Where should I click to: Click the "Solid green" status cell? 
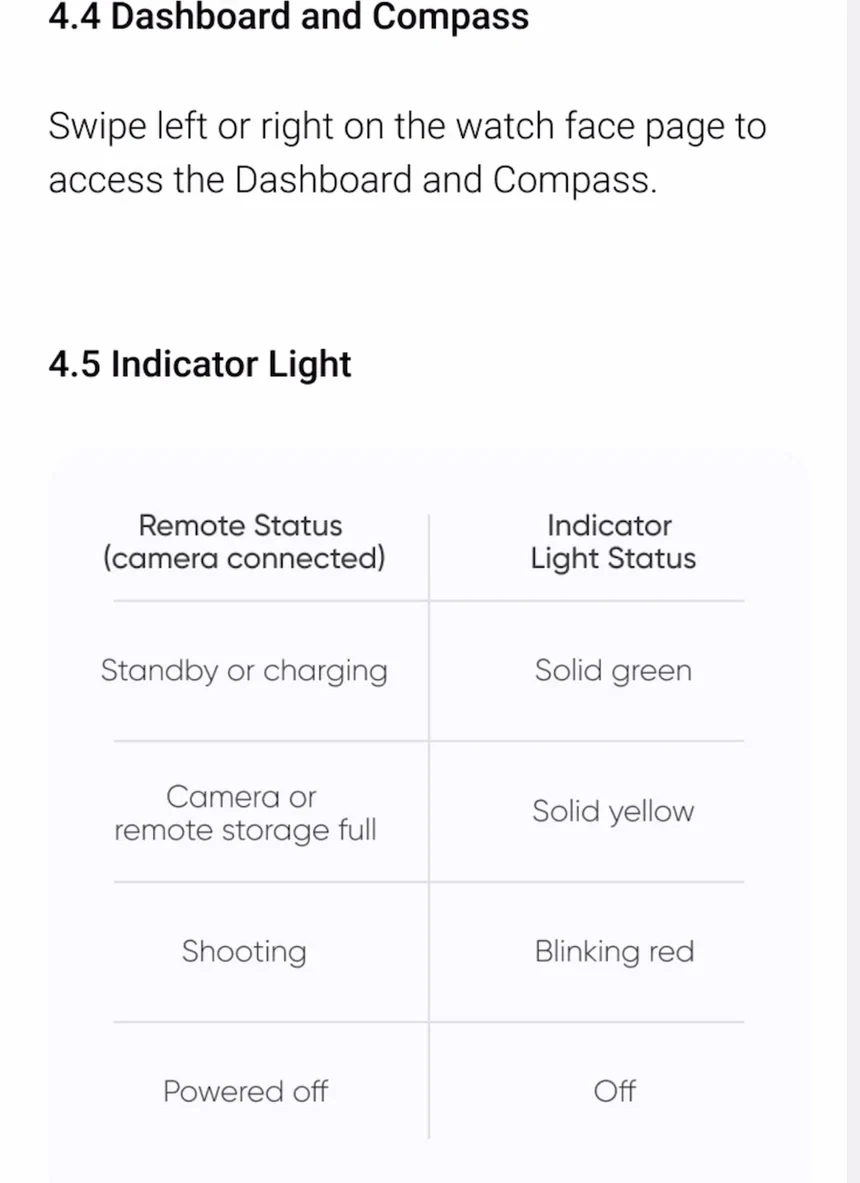click(612, 670)
